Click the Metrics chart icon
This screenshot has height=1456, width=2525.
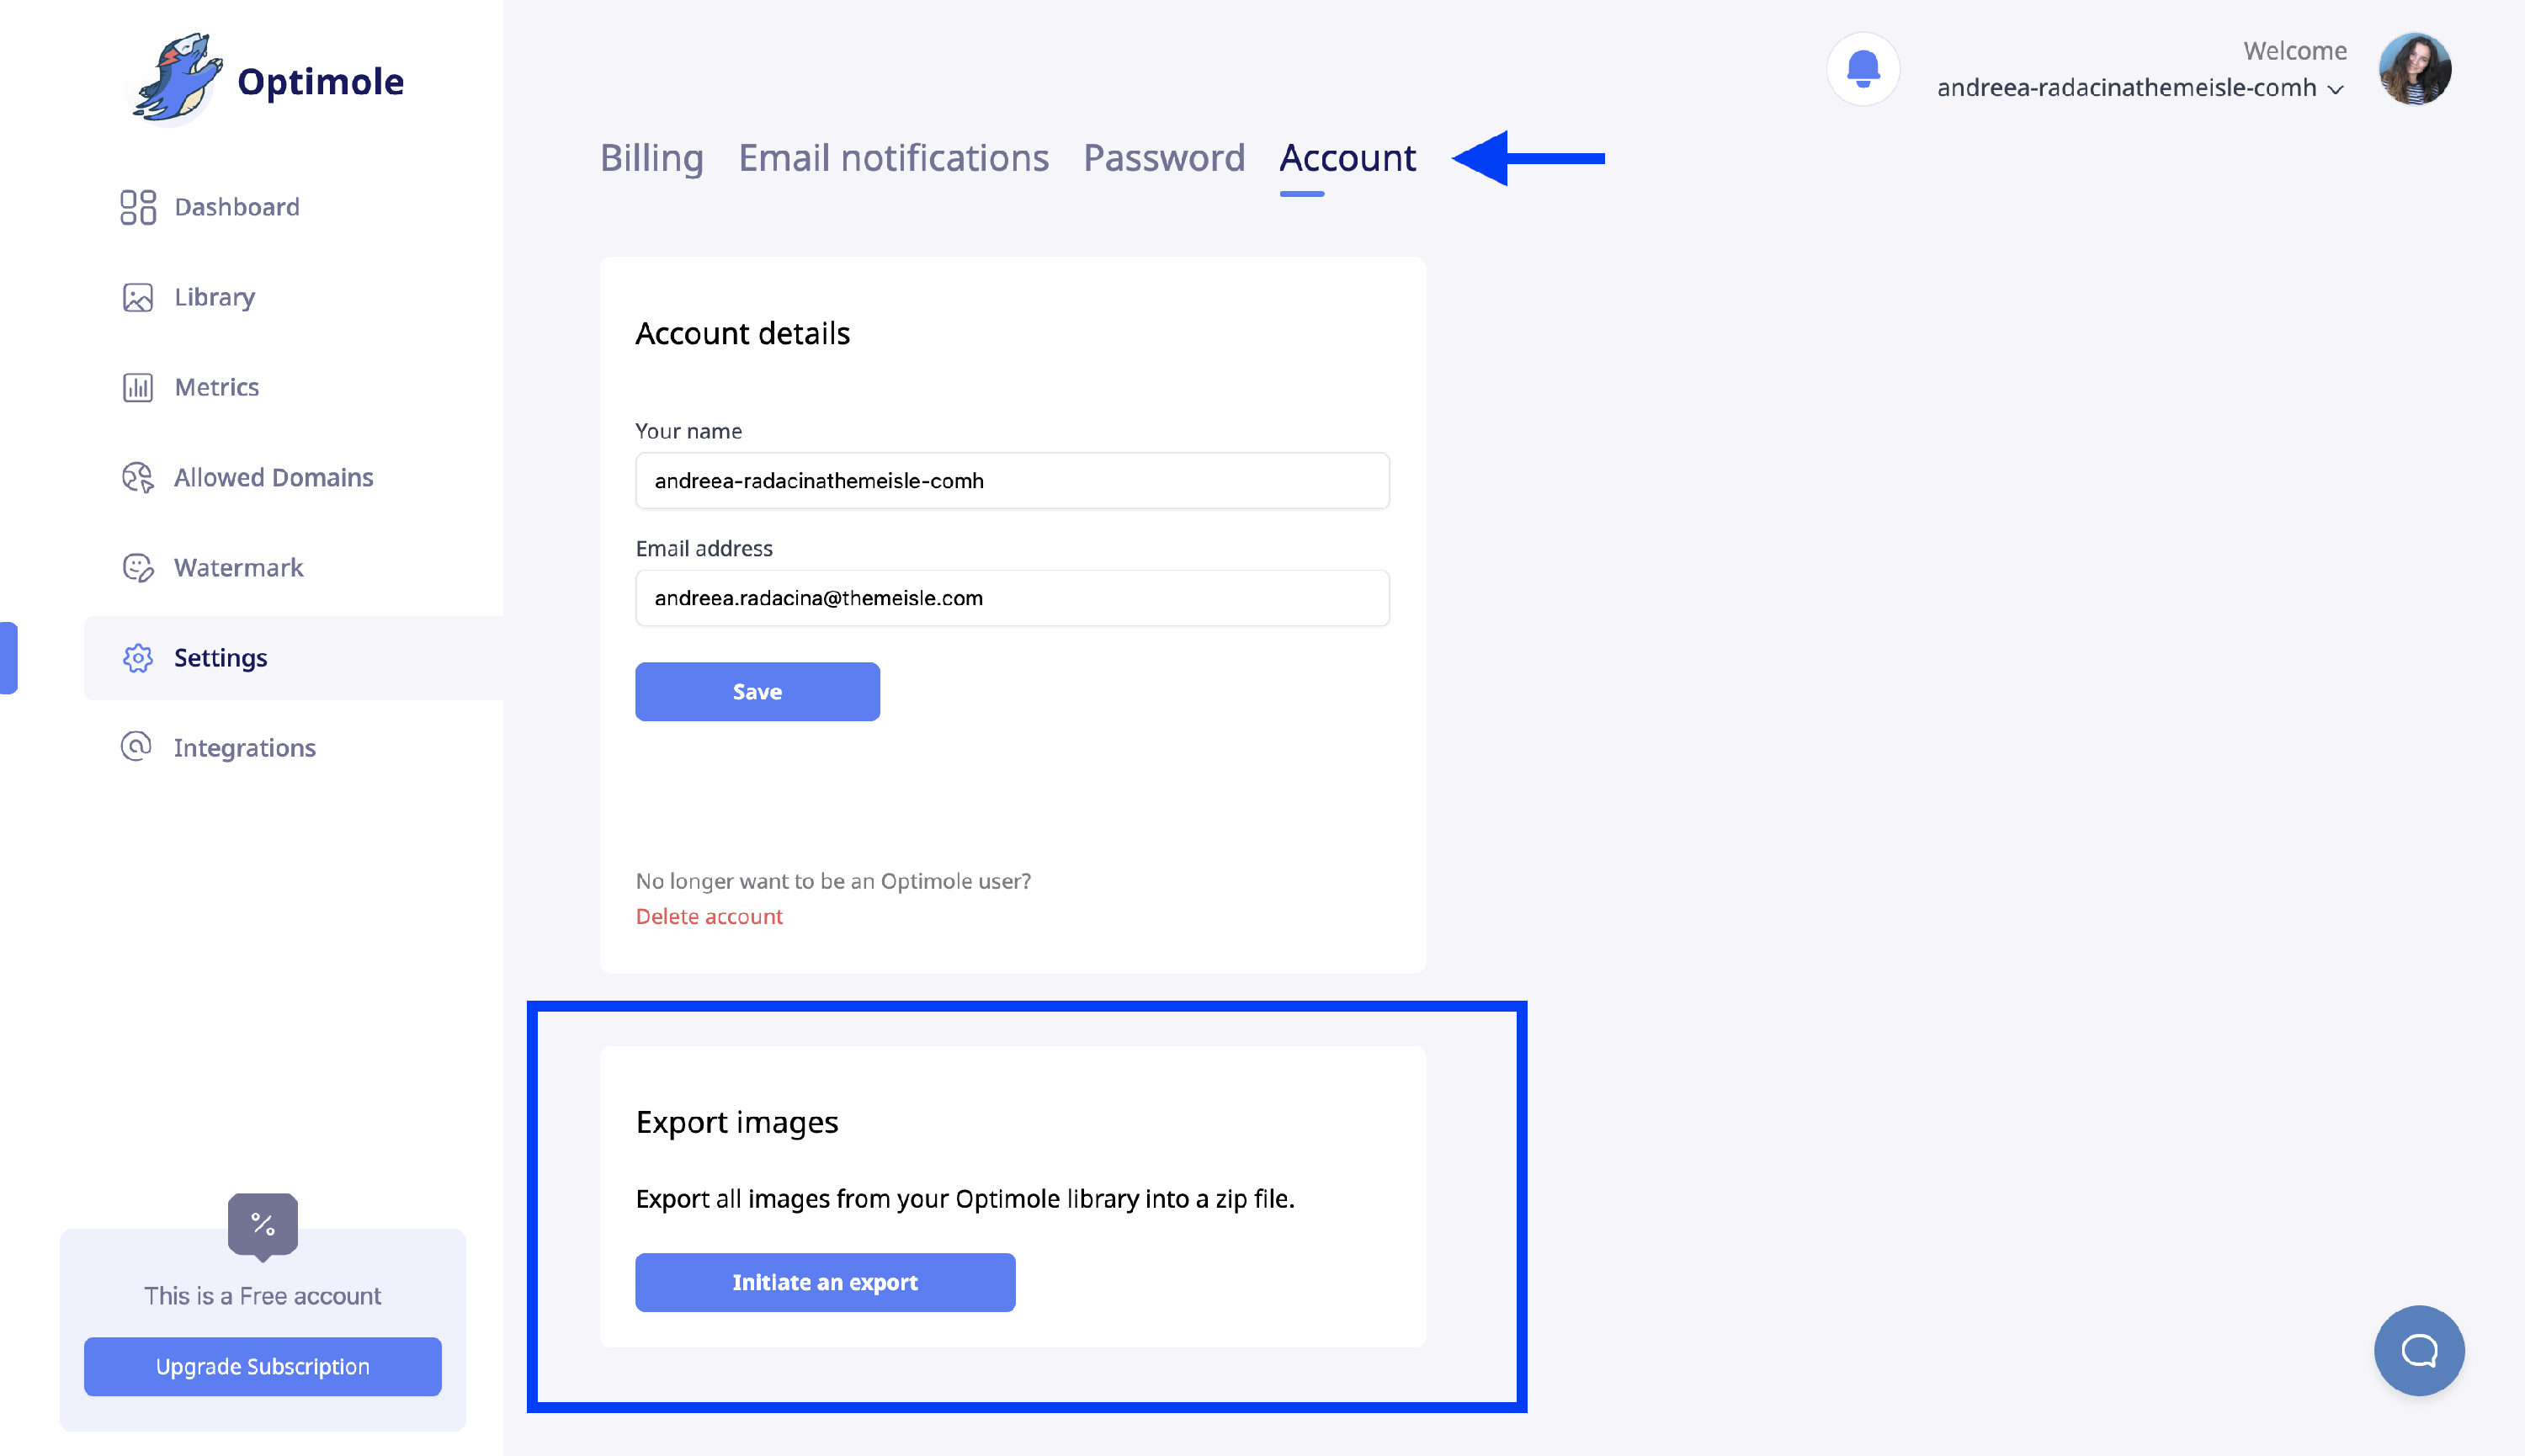pyautogui.click(x=138, y=387)
